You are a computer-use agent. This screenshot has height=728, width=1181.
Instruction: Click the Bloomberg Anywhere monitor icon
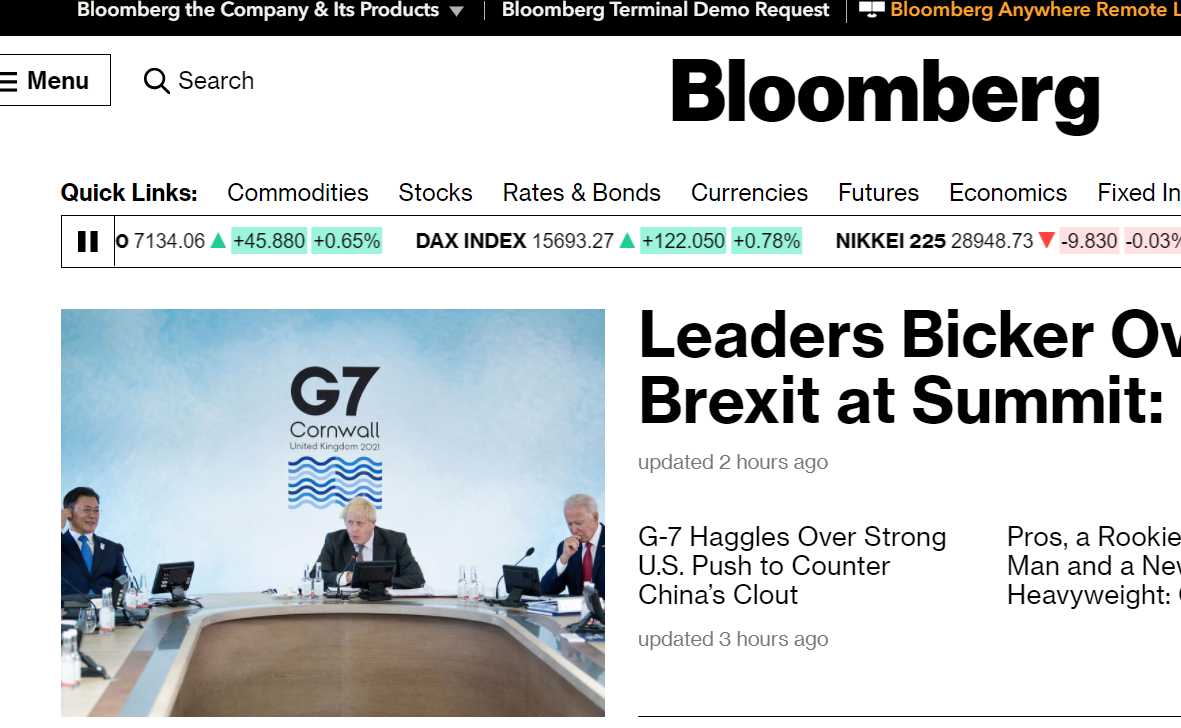click(x=872, y=10)
